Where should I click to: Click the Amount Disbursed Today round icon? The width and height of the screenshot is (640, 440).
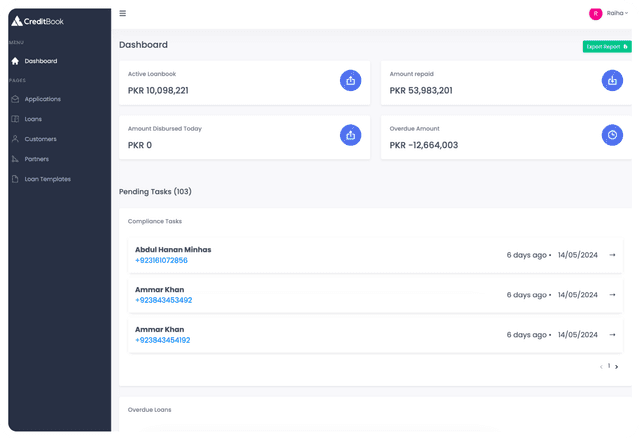point(351,135)
